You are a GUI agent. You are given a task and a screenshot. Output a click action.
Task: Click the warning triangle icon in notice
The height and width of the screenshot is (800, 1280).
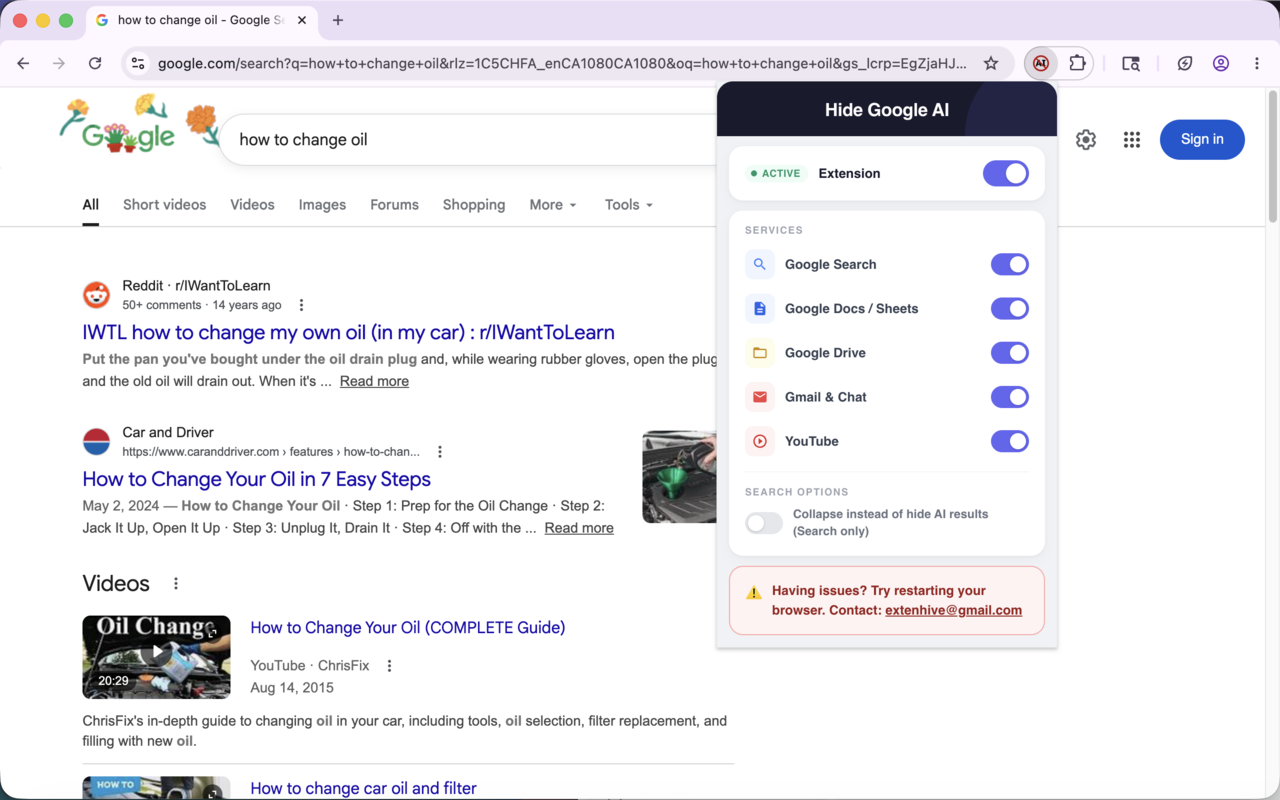point(754,593)
